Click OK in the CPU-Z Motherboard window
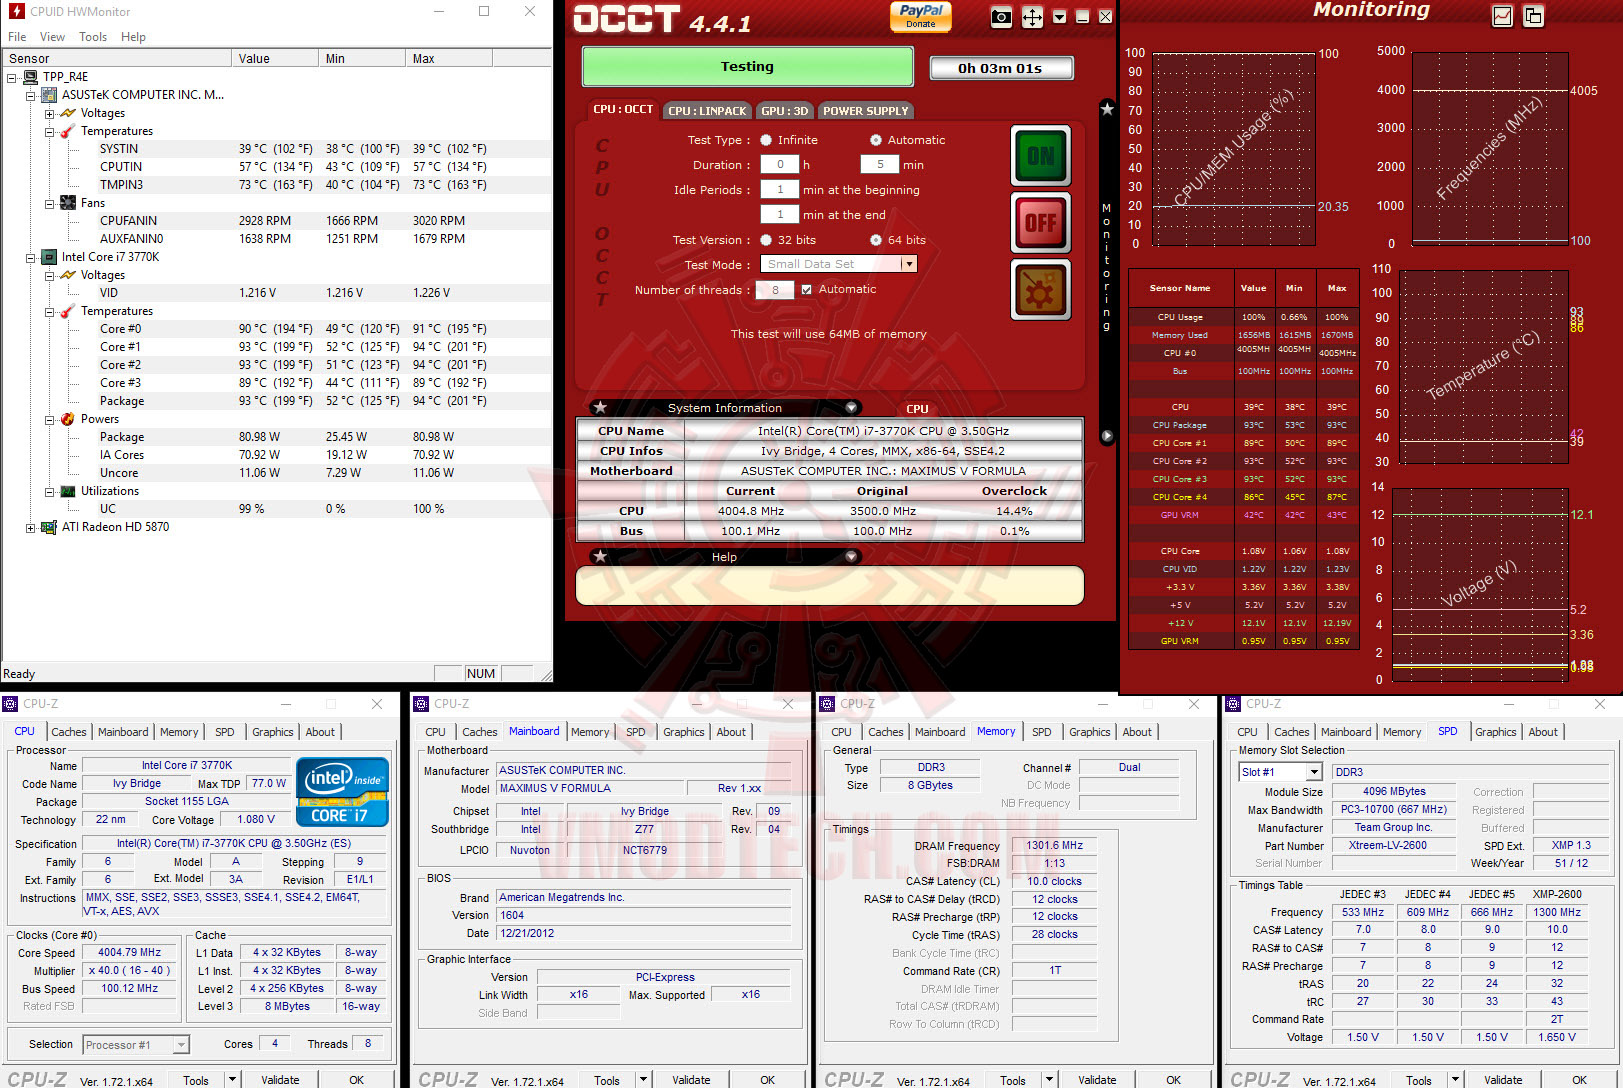This screenshot has height=1088, width=1623. point(767,1080)
